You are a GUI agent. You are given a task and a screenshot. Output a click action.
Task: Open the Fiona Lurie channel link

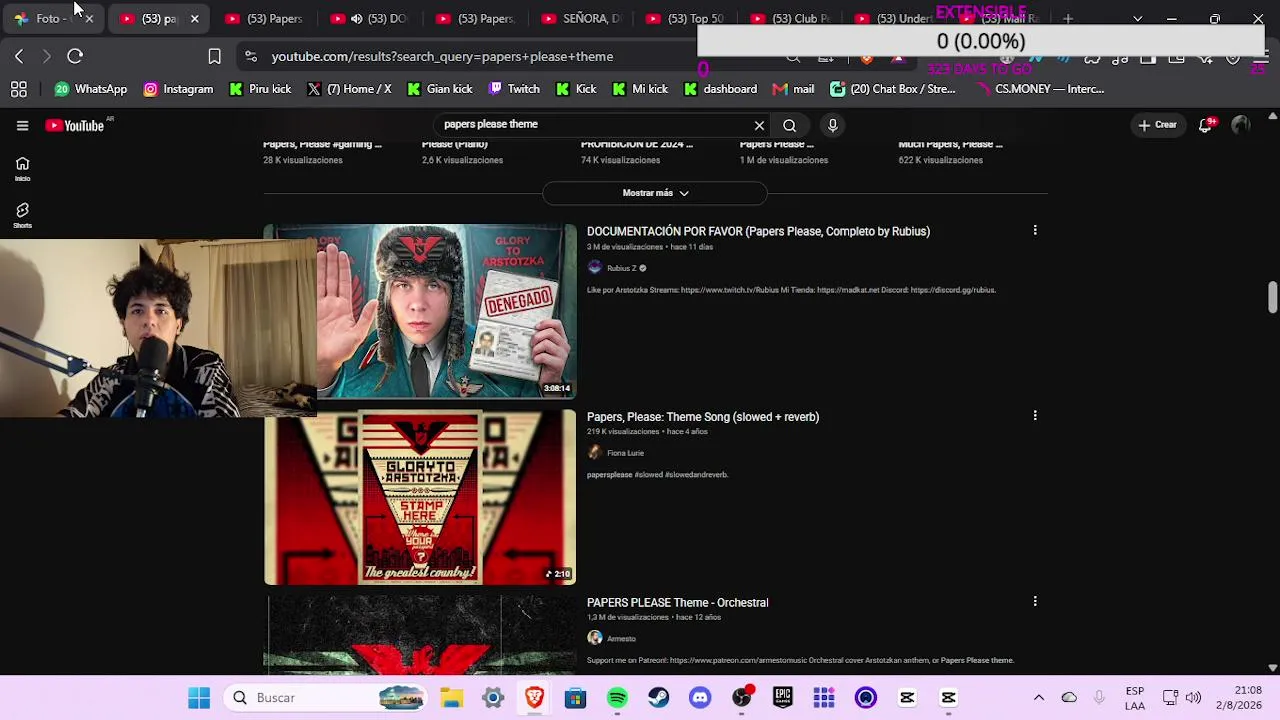tap(616, 453)
